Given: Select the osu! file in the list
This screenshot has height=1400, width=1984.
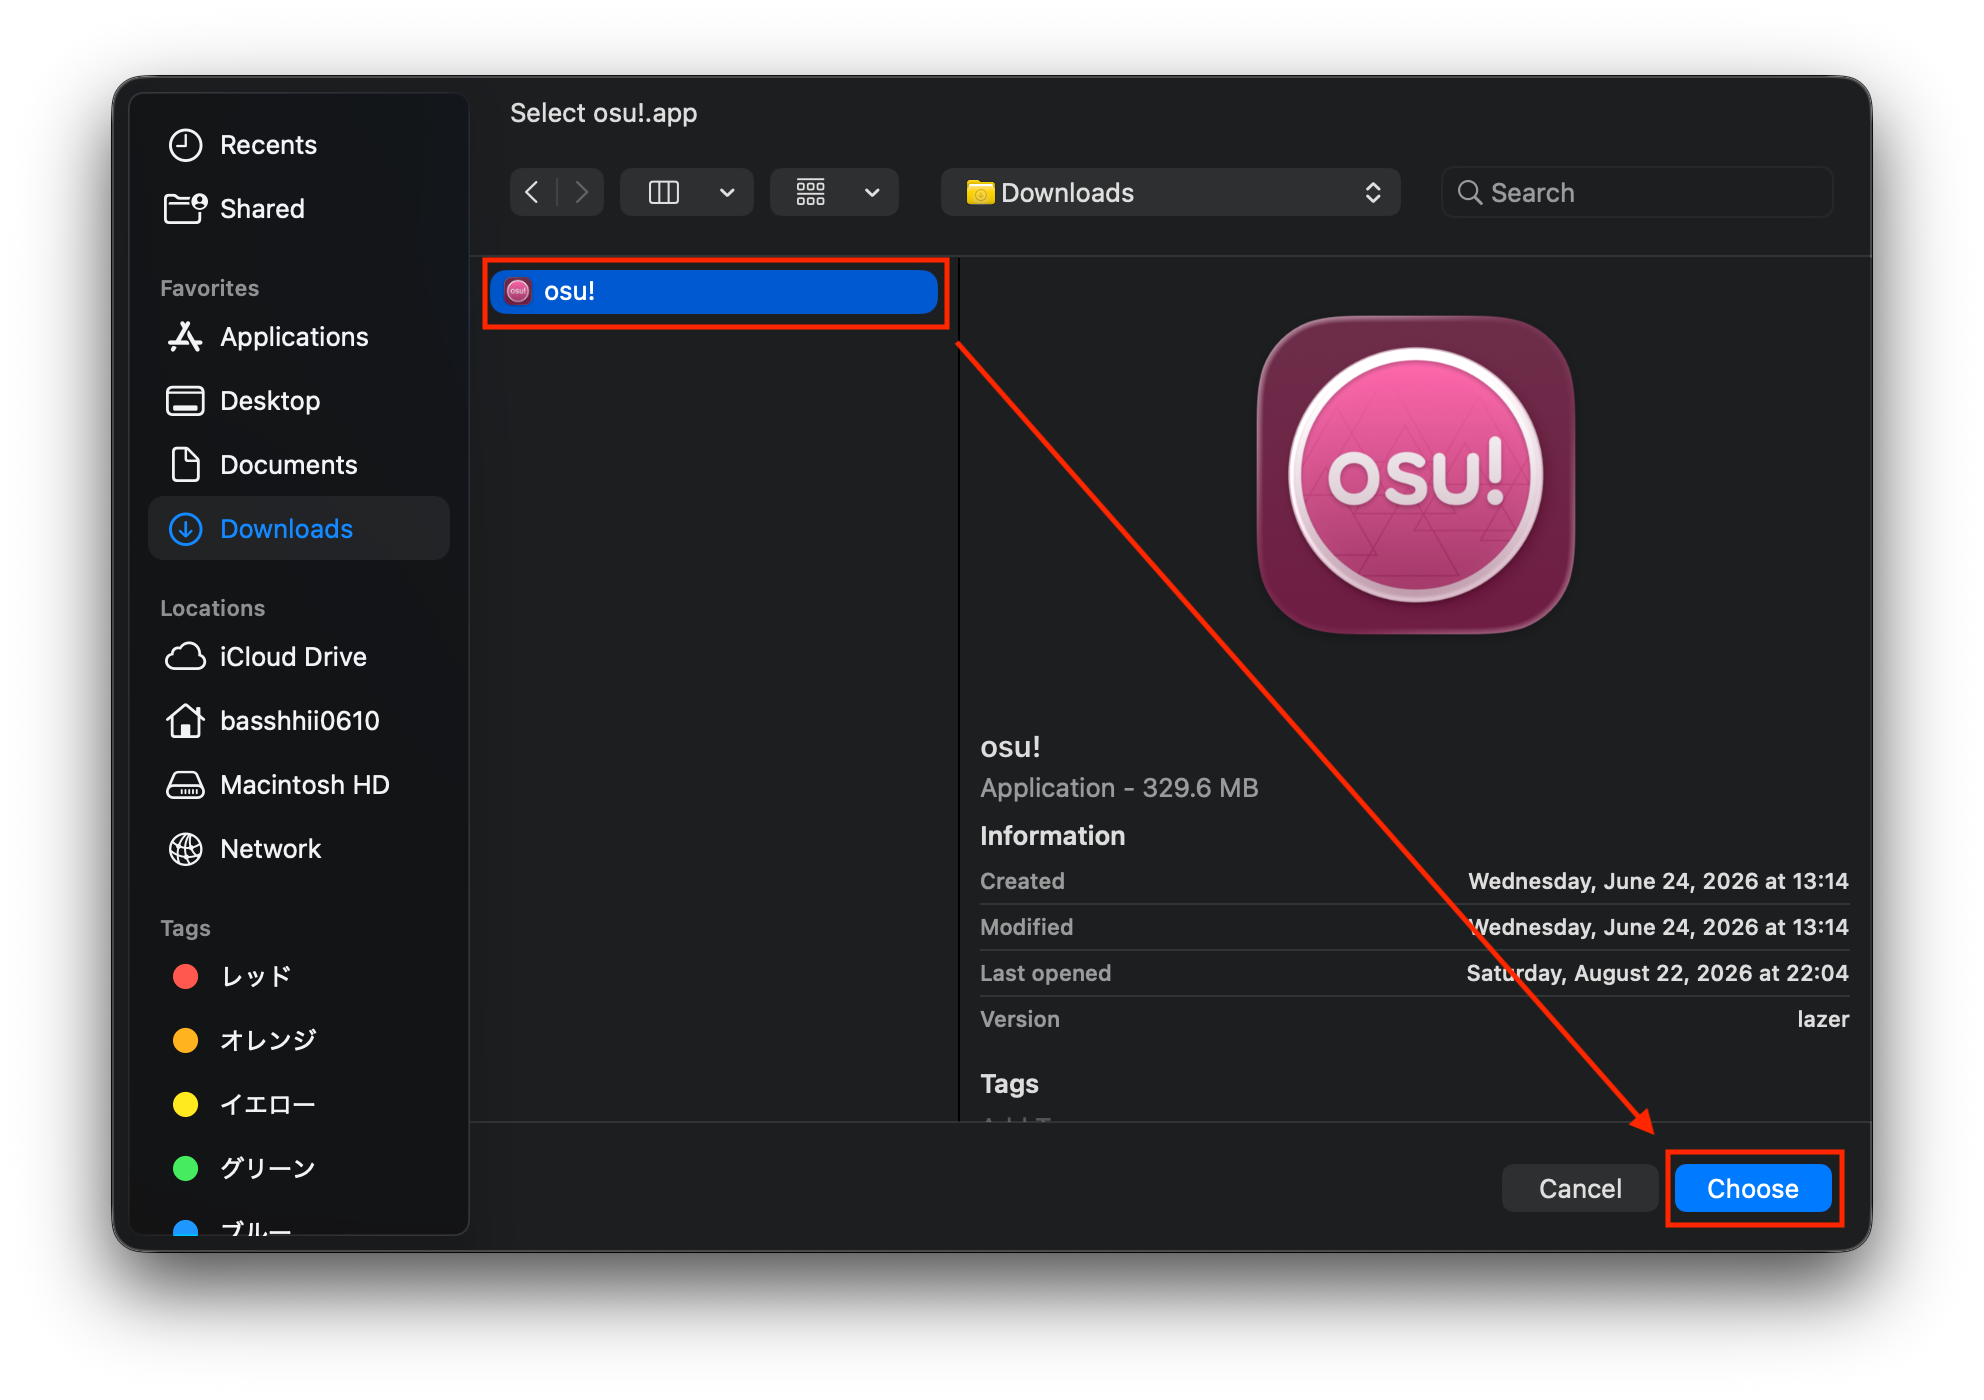Looking at the screenshot, I should pos(714,292).
